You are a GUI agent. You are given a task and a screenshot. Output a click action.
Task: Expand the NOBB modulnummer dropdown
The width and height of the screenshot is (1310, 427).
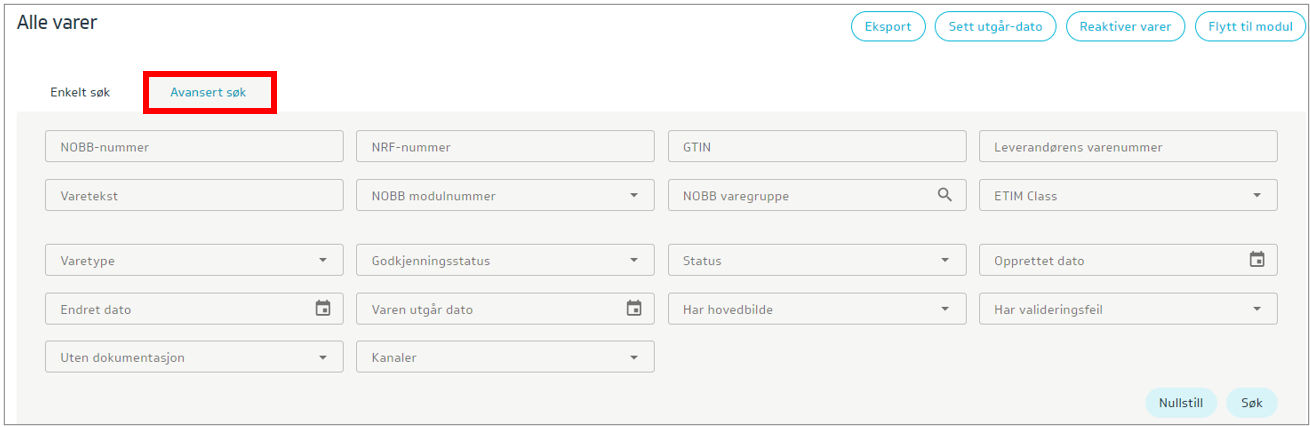click(x=634, y=196)
